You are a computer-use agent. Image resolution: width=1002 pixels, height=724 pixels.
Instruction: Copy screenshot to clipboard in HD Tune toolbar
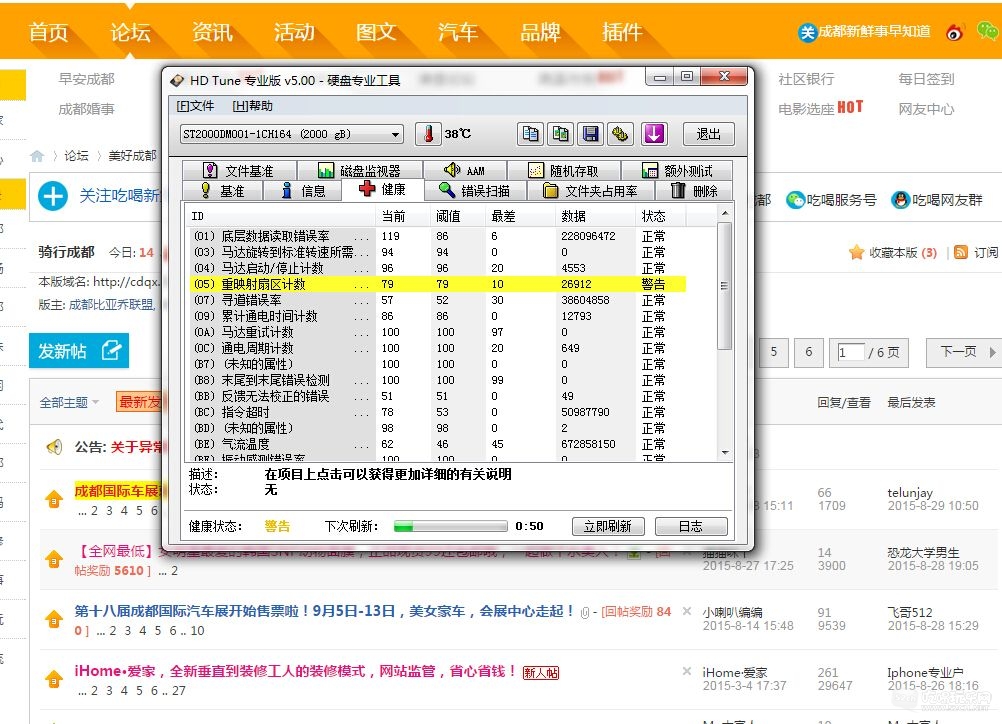560,134
